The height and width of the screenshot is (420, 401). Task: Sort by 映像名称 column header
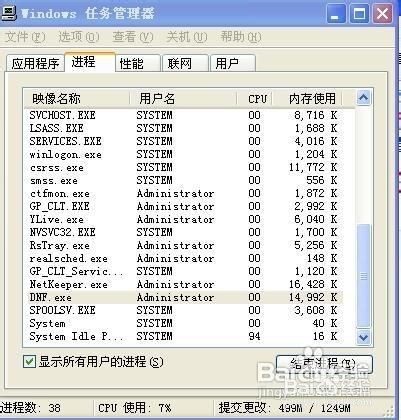[x=77, y=99]
